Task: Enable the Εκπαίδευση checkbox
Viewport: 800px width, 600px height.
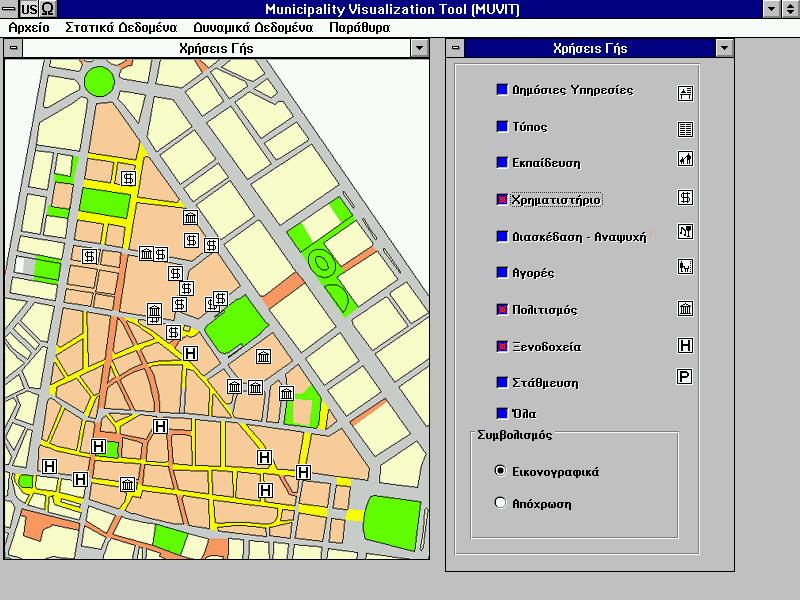Action: click(502, 162)
